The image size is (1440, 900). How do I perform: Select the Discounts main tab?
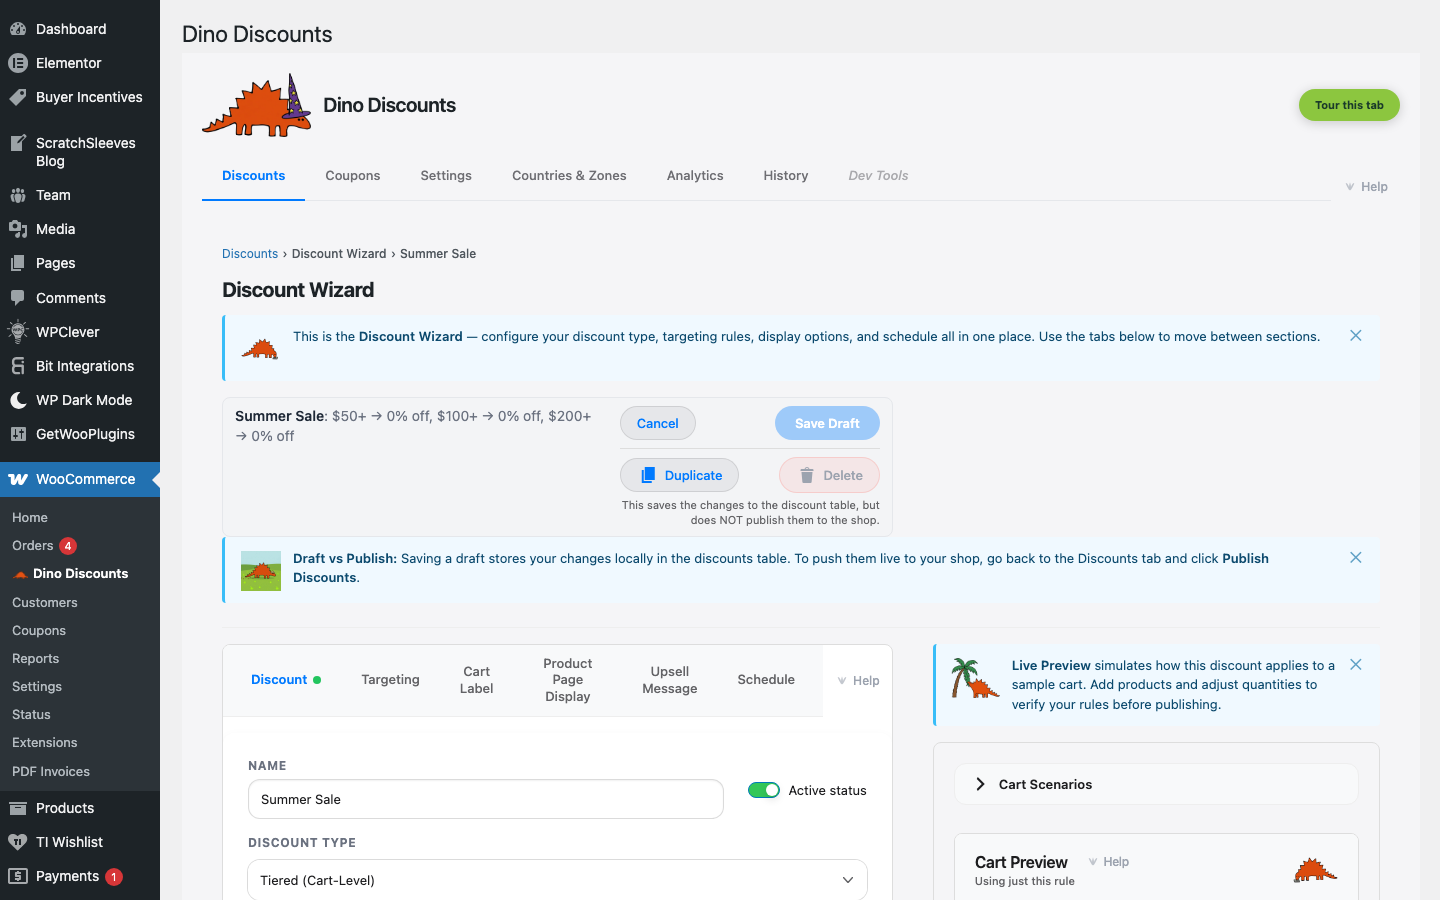click(254, 176)
